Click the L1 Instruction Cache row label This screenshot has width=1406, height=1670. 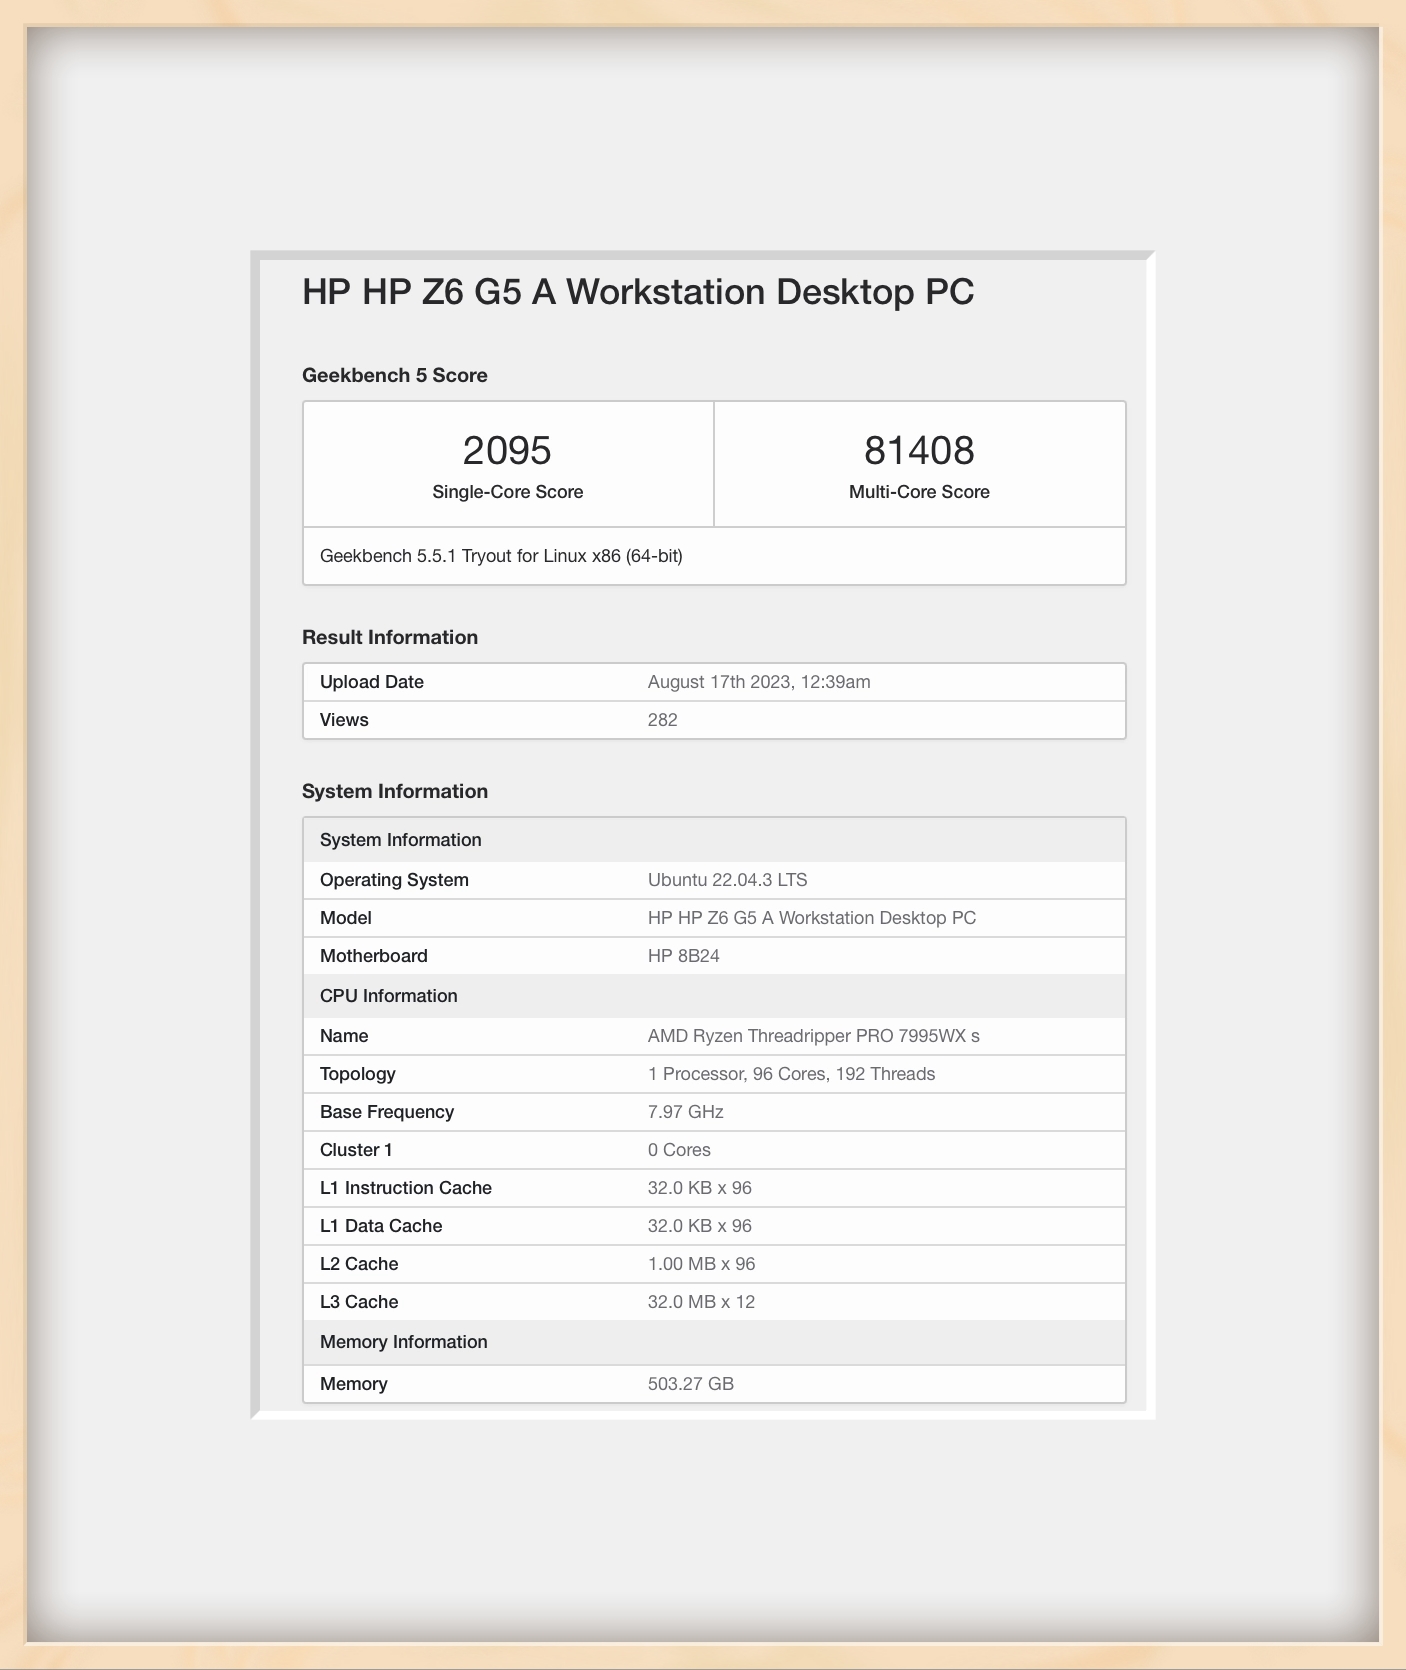click(x=406, y=1188)
